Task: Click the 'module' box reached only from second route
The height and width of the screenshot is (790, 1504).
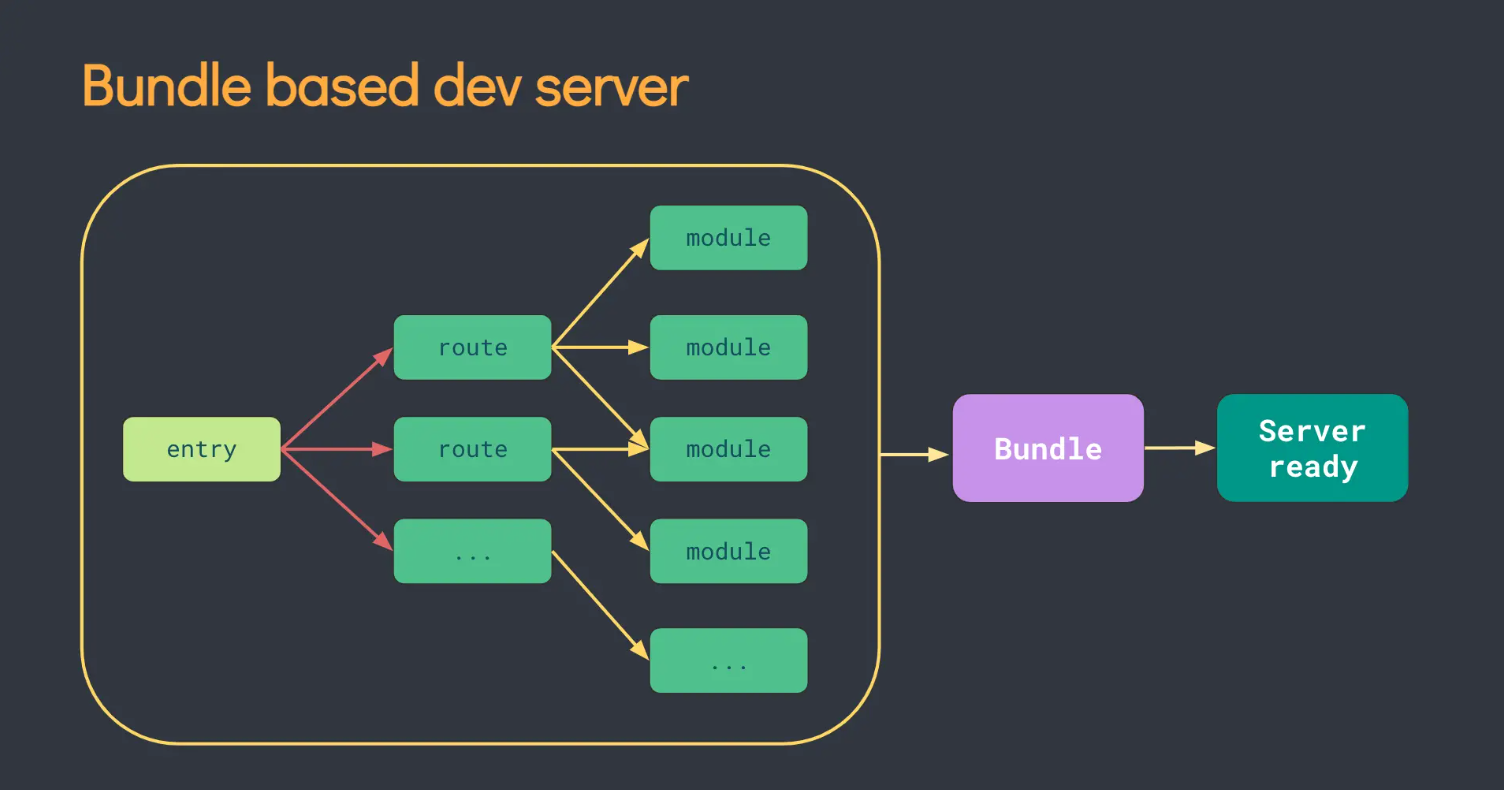Action: click(x=729, y=551)
